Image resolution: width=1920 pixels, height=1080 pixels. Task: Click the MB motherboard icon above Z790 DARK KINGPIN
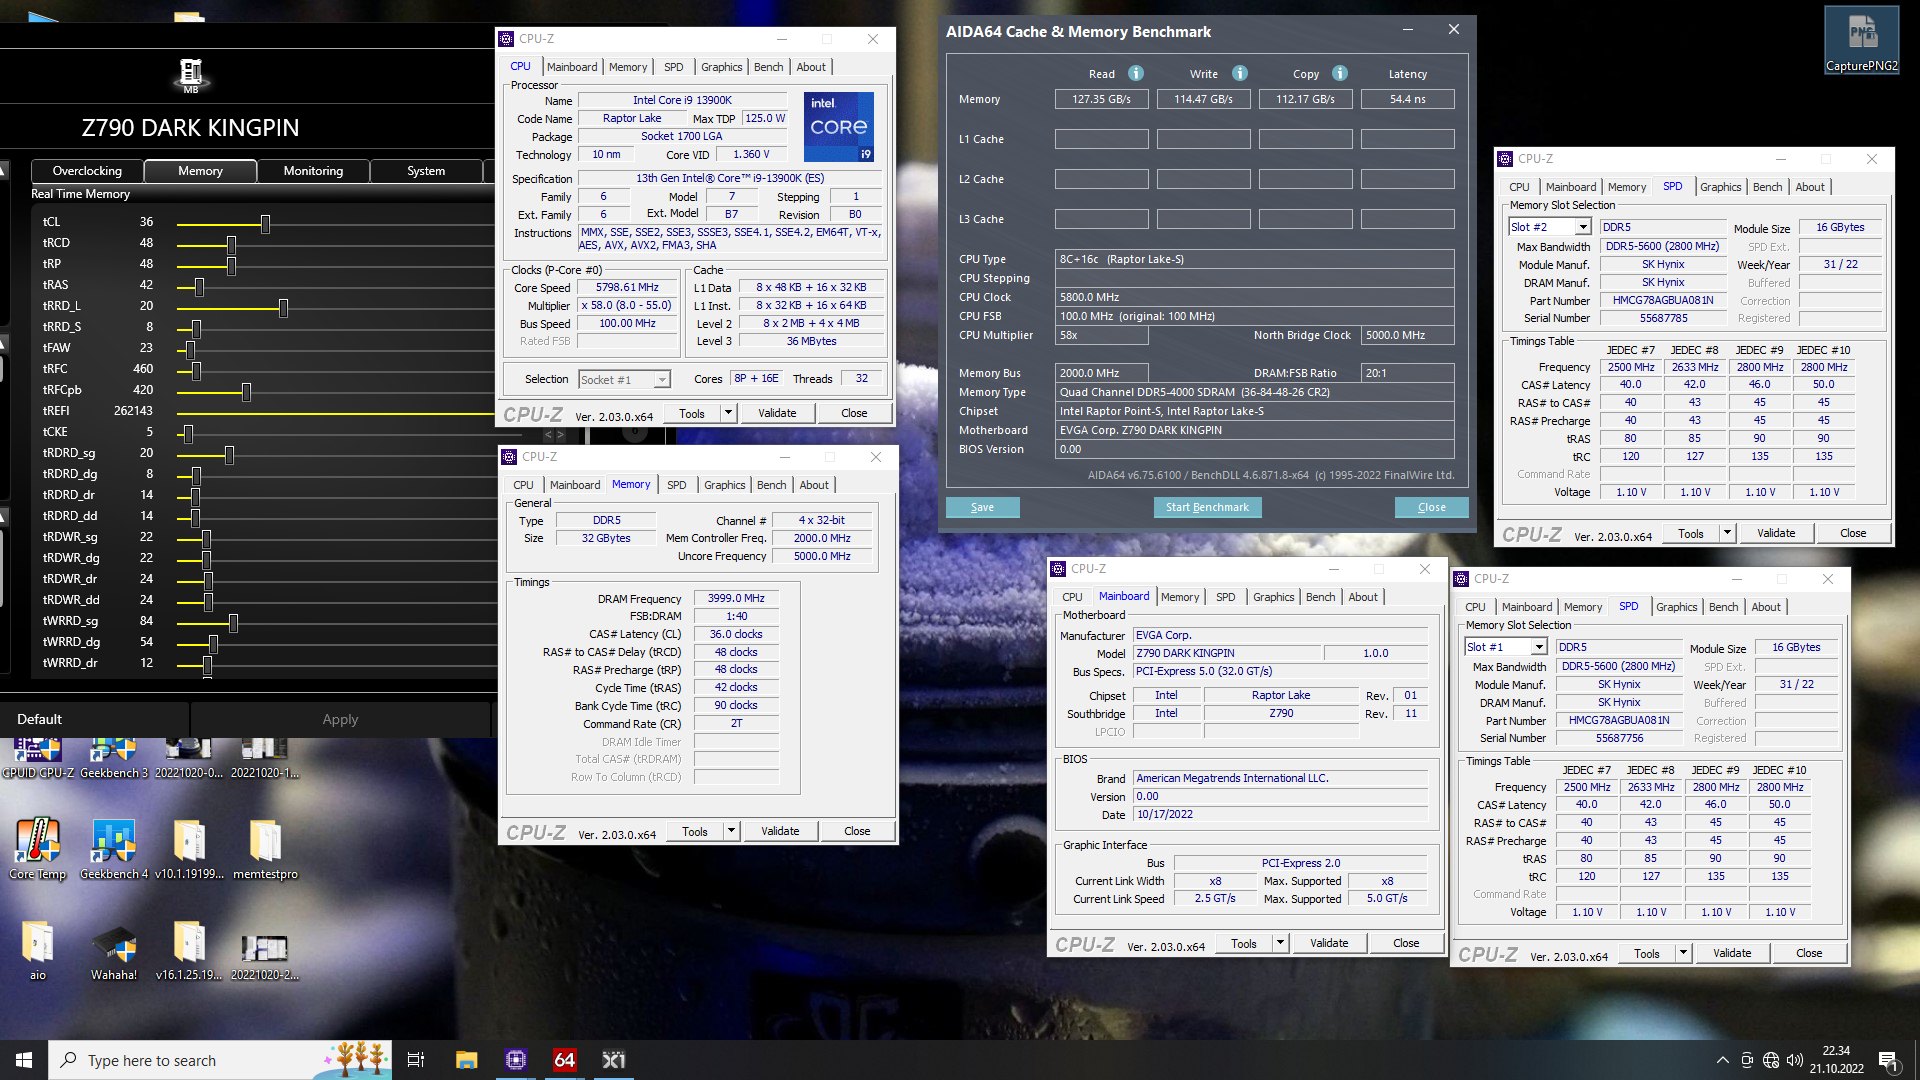pos(190,76)
